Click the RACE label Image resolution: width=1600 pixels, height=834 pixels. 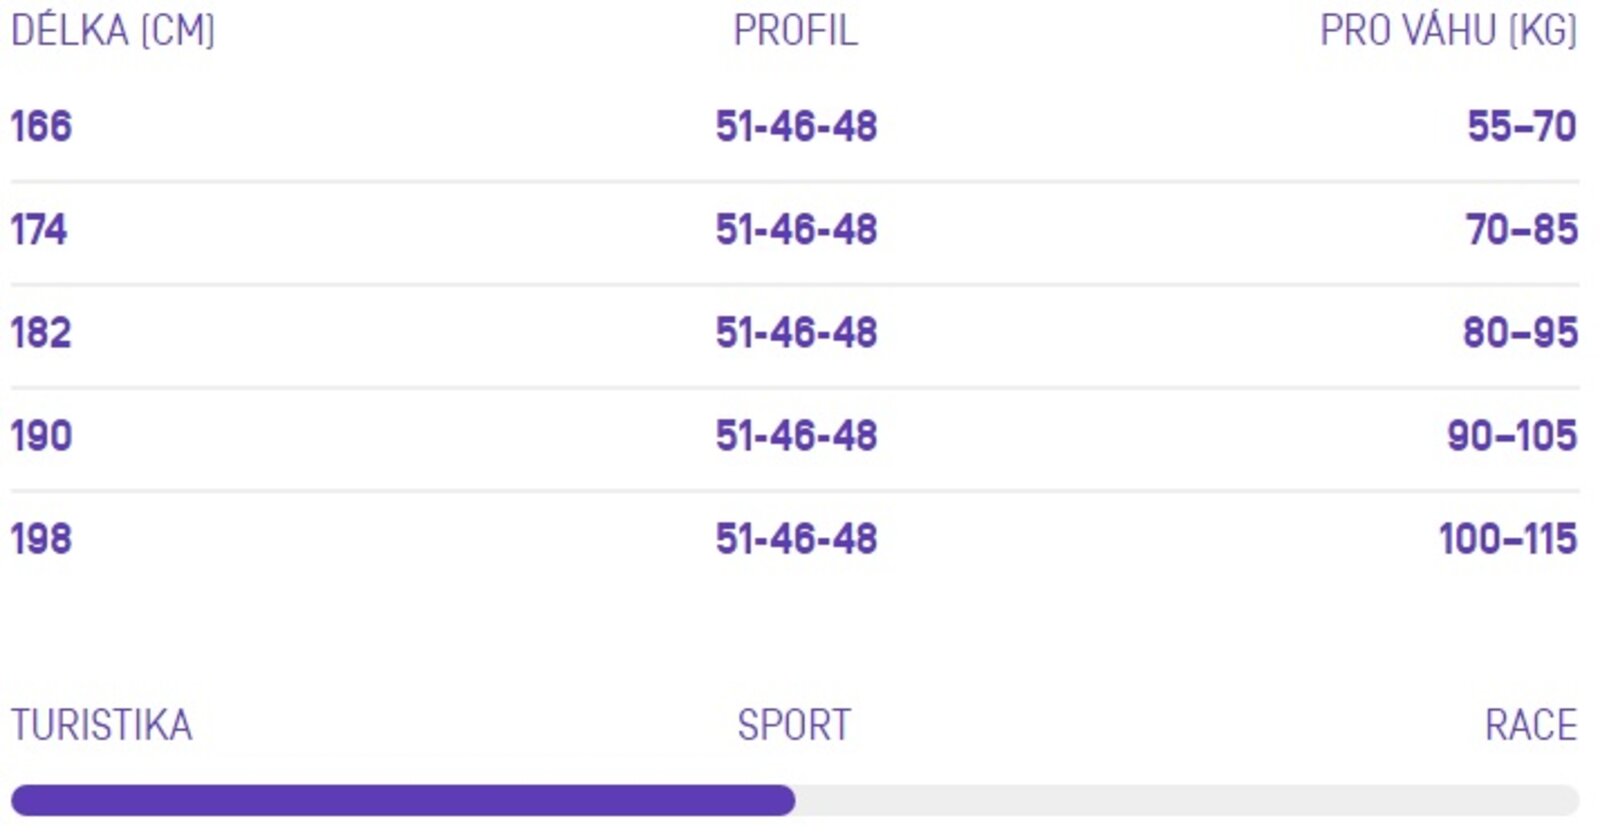pos(1531,725)
